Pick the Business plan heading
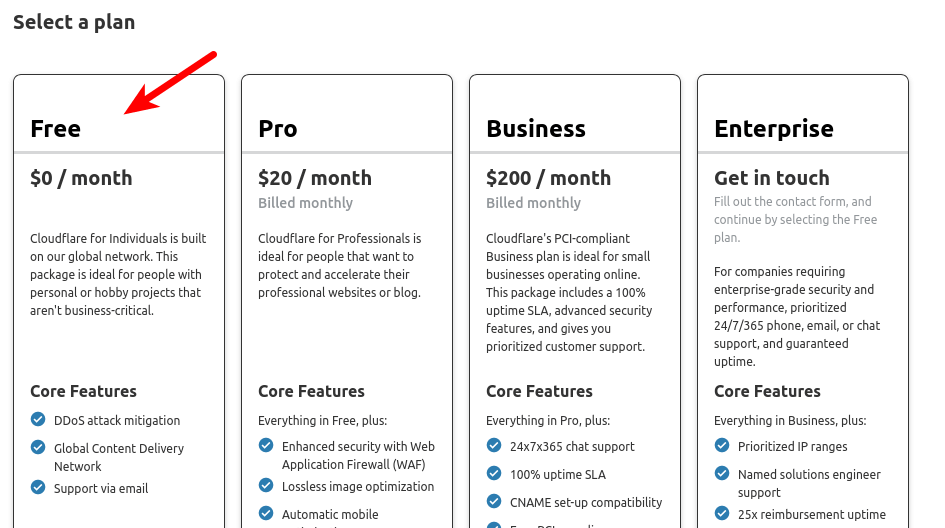 coord(536,129)
